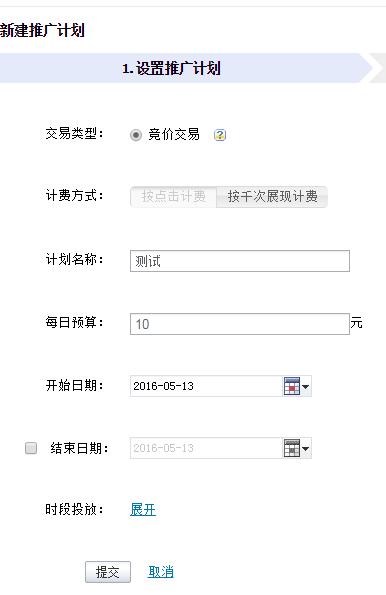Click the next step arrow tab
Viewport: 386px width, 595px height.
point(378,68)
